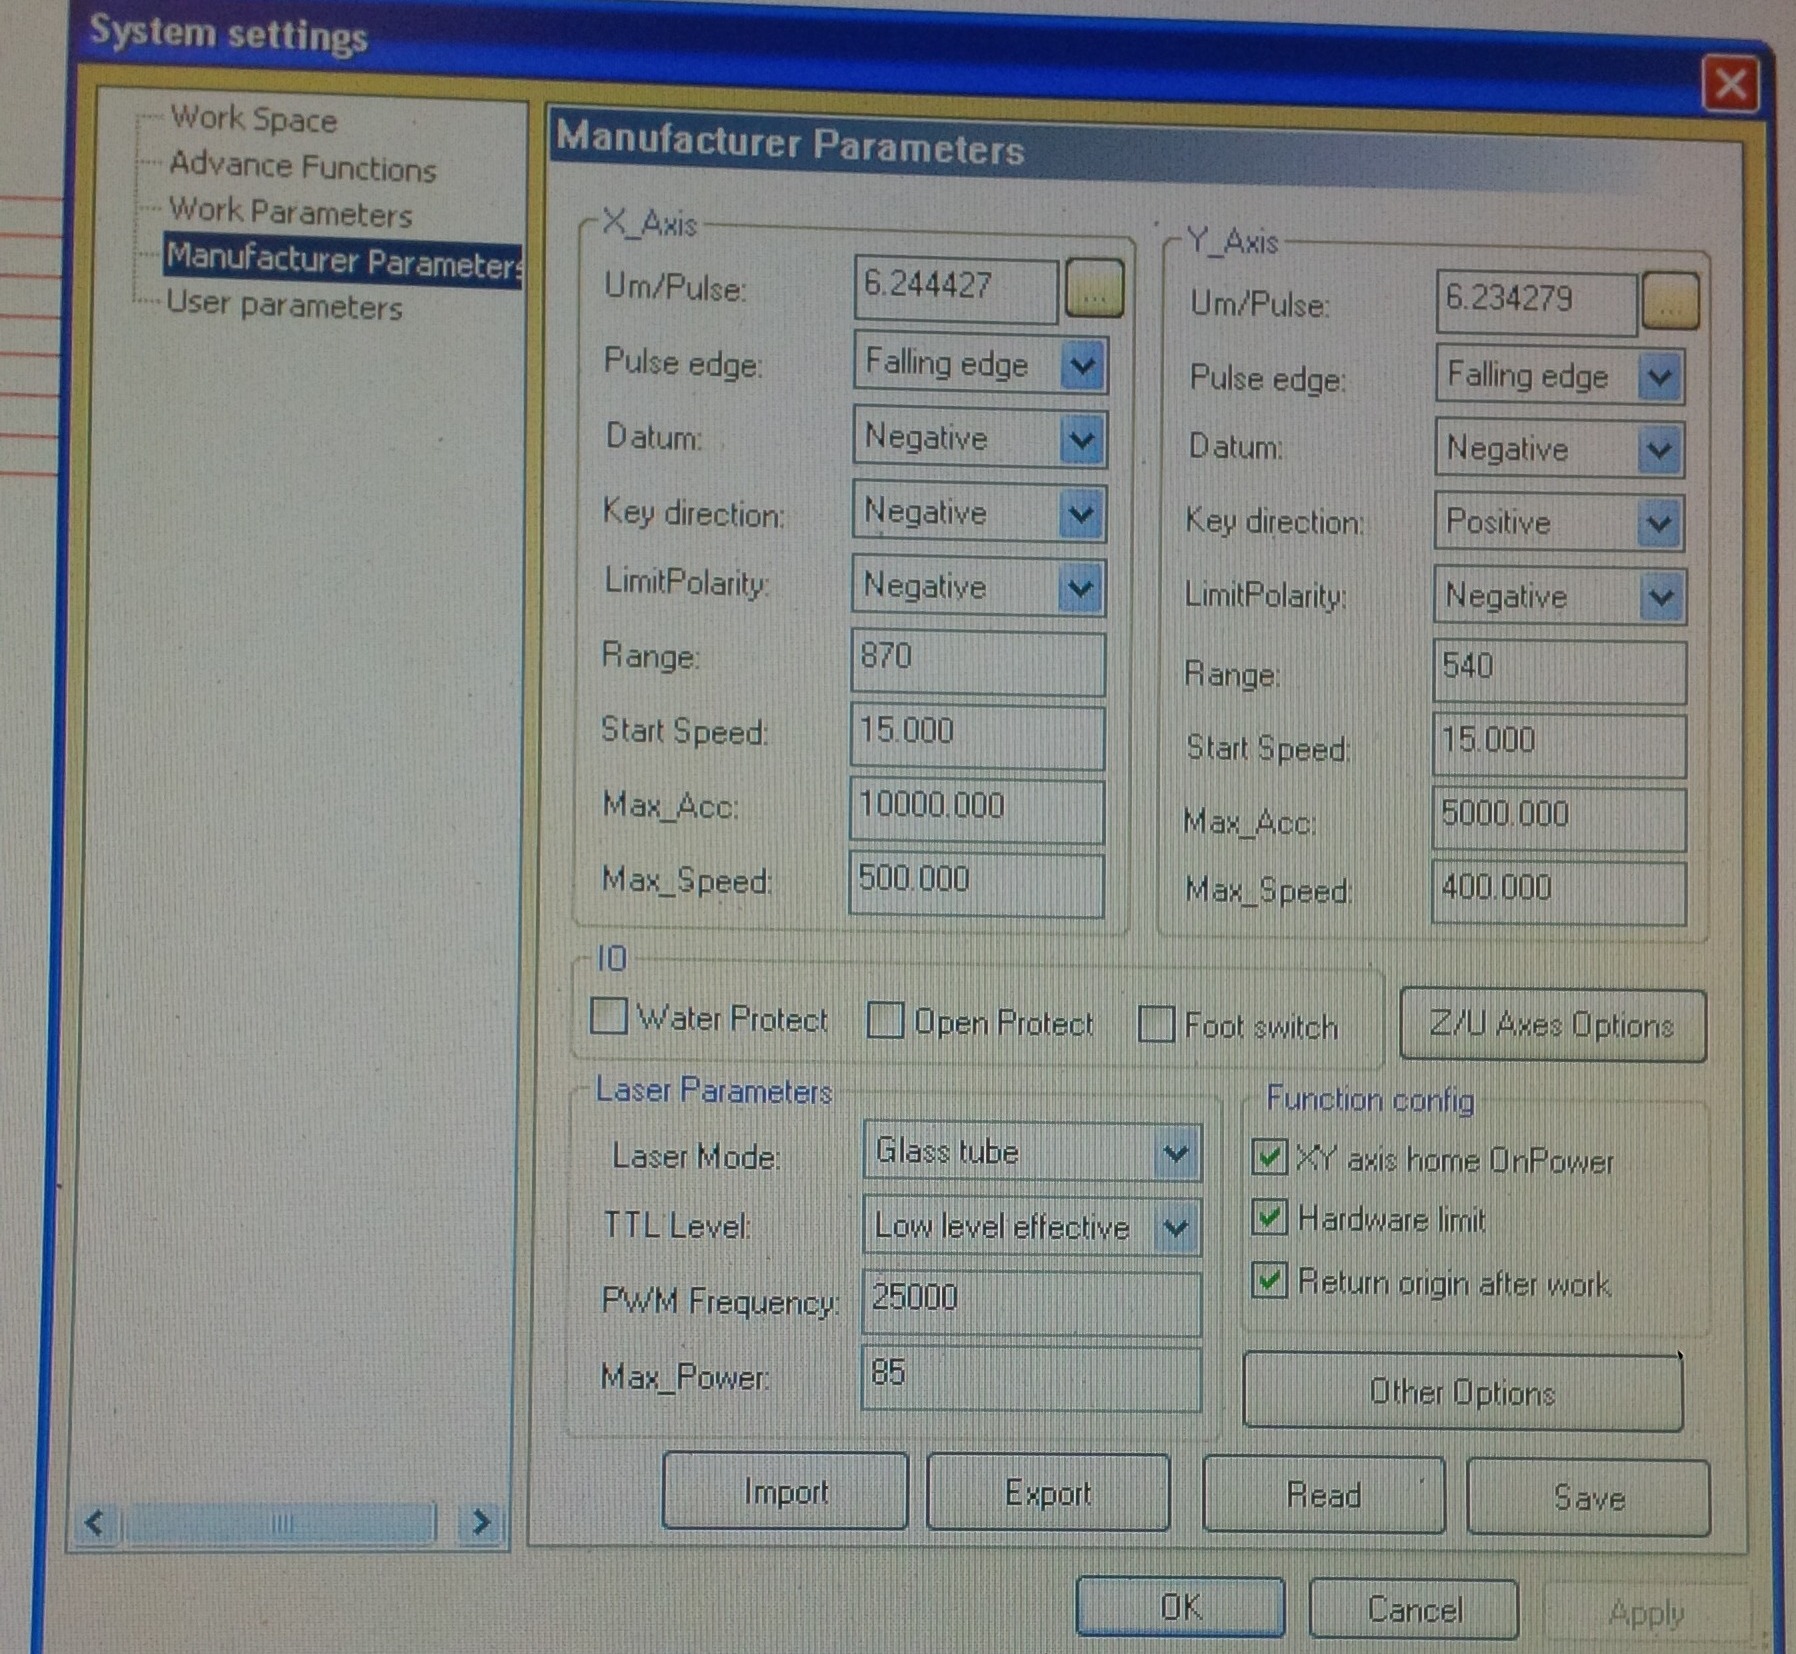Enable the Water Protect checkbox
Image resolution: width=1796 pixels, height=1654 pixels.
click(x=608, y=1016)
